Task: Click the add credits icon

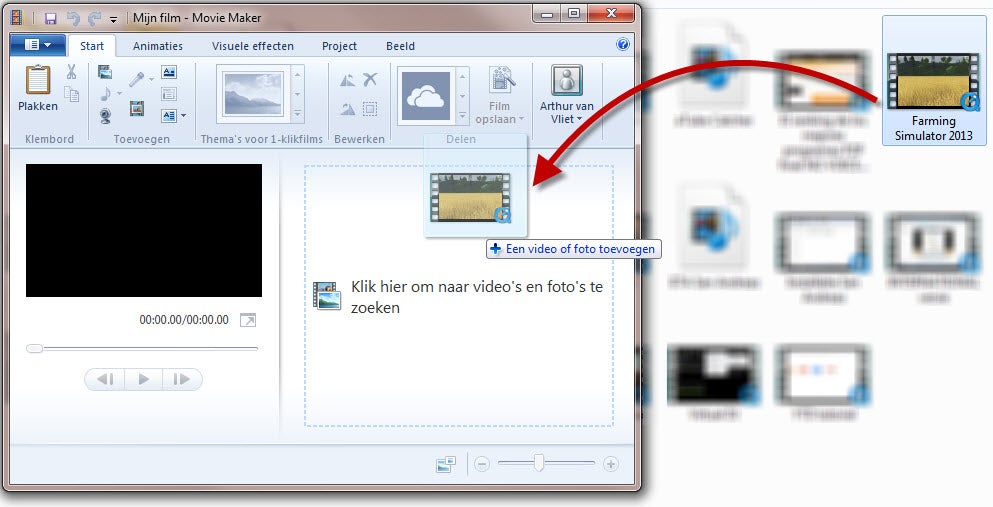Action: (168, 115)
